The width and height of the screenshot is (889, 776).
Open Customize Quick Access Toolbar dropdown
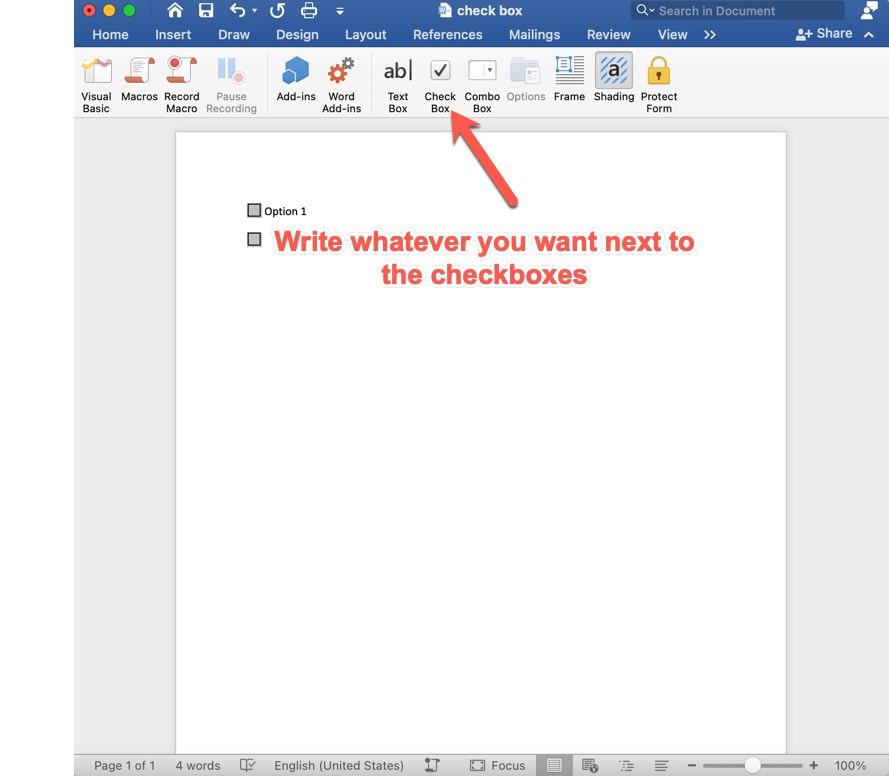(x=340, y=11)
